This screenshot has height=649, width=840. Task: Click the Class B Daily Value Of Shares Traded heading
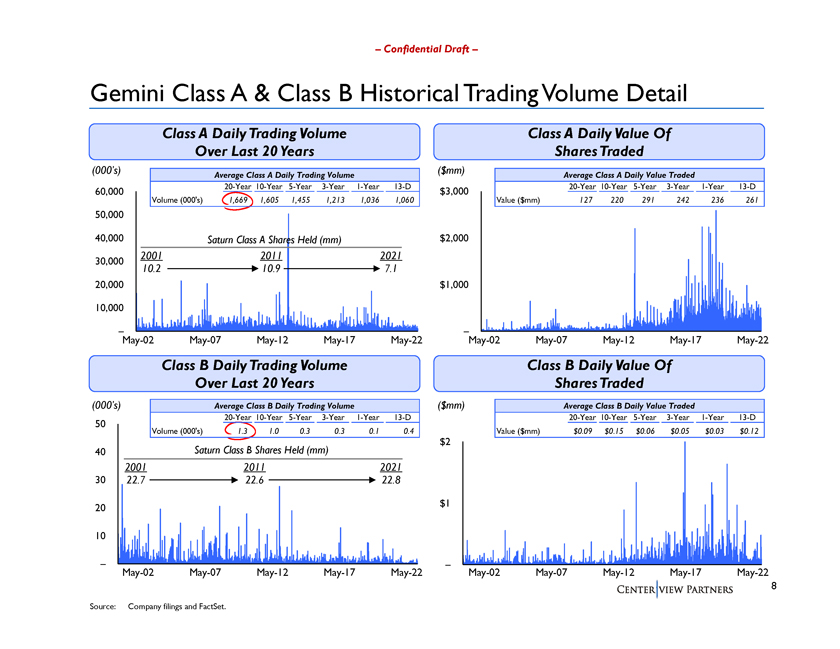pos(599,374)
